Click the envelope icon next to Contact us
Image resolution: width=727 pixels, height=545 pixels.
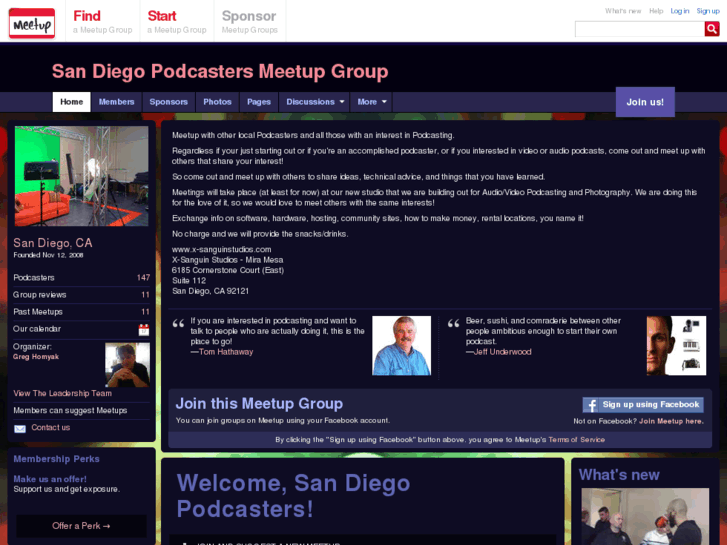pos(20,429)
